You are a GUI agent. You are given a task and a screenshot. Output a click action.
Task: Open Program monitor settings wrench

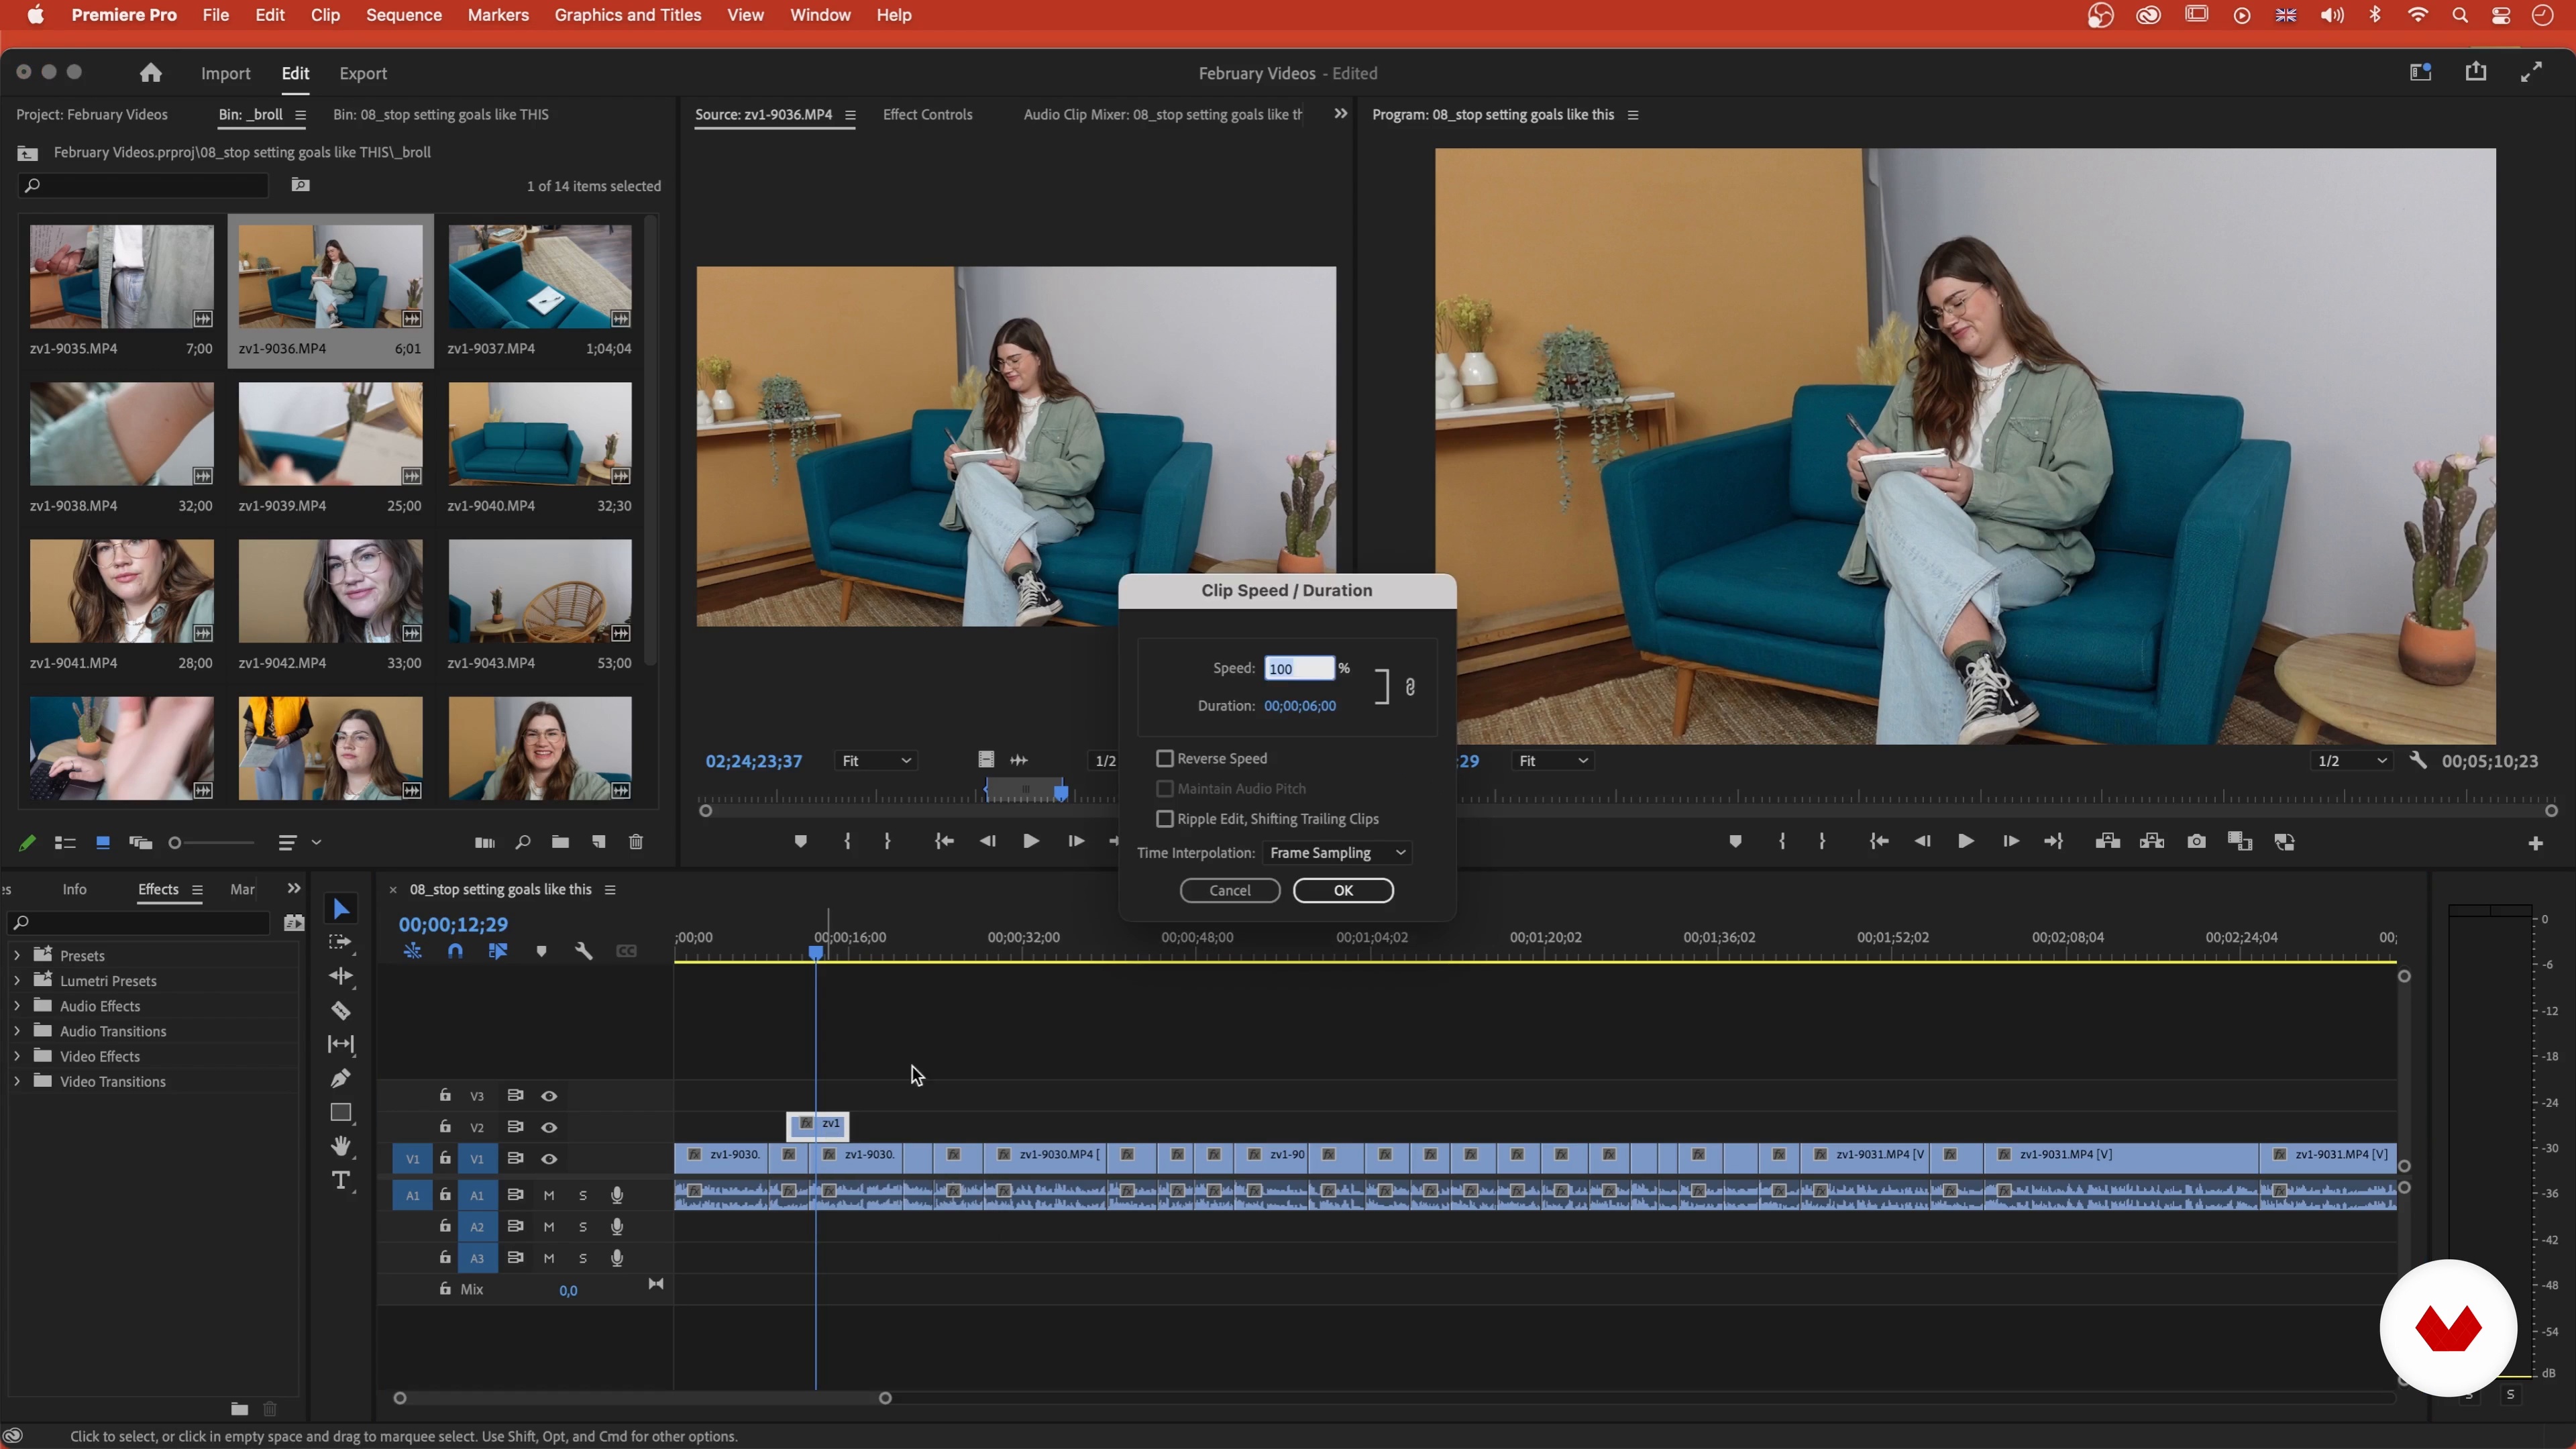tap(2418, 761)
